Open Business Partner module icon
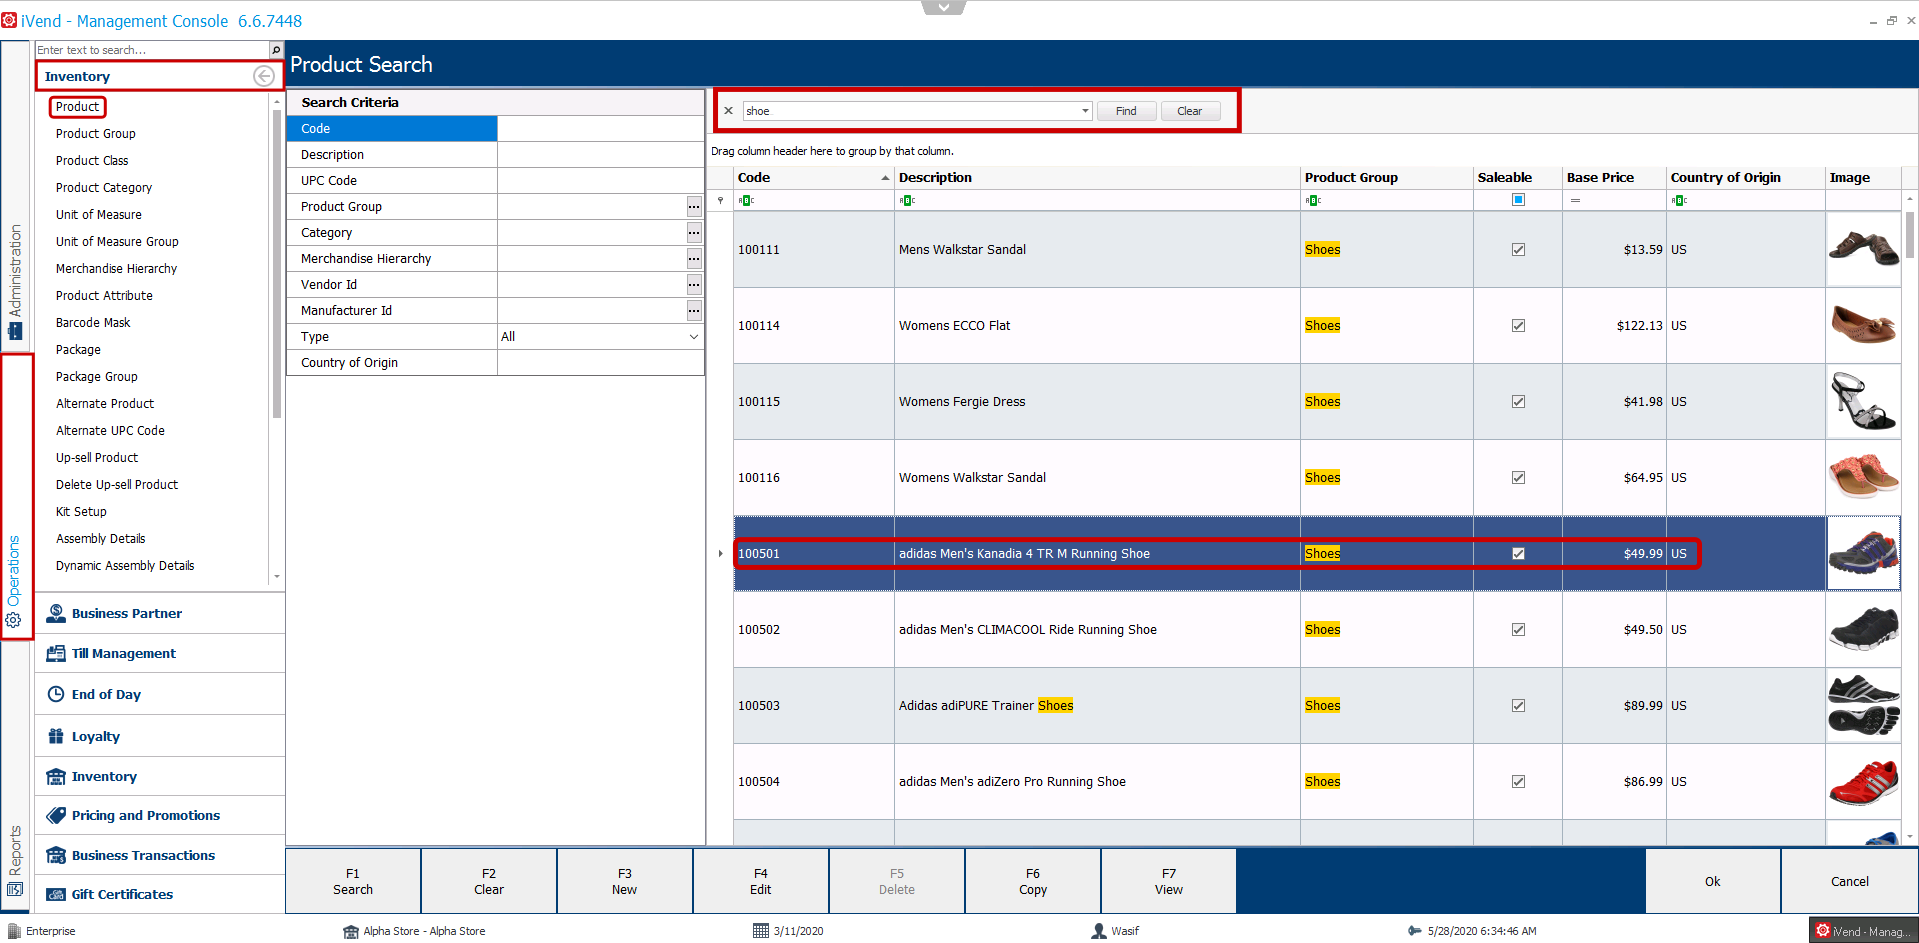Viewport: 1919px width, 943px height. [x=56, y=613]
